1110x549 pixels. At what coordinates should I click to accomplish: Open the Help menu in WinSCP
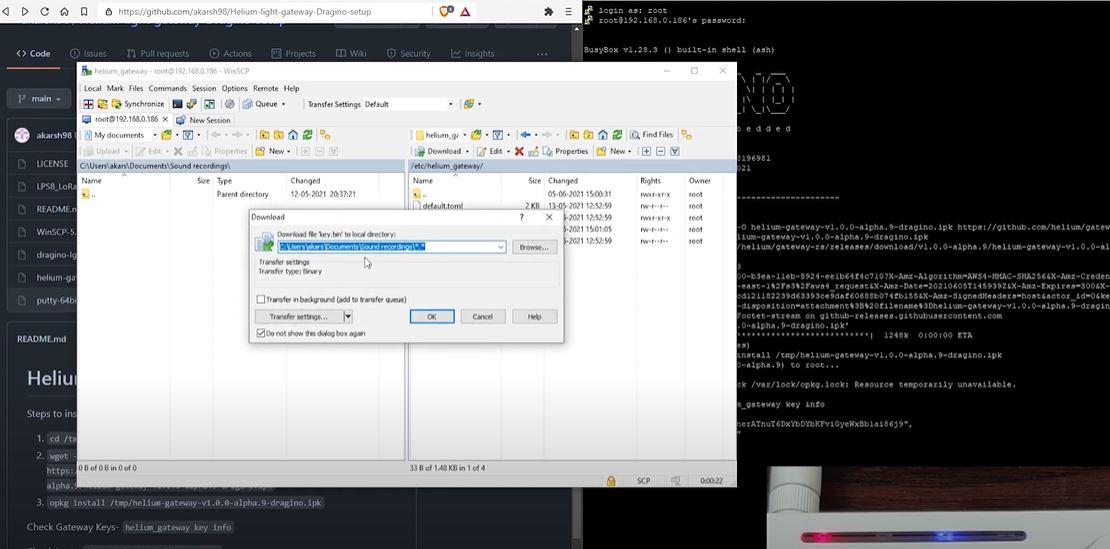291,88
